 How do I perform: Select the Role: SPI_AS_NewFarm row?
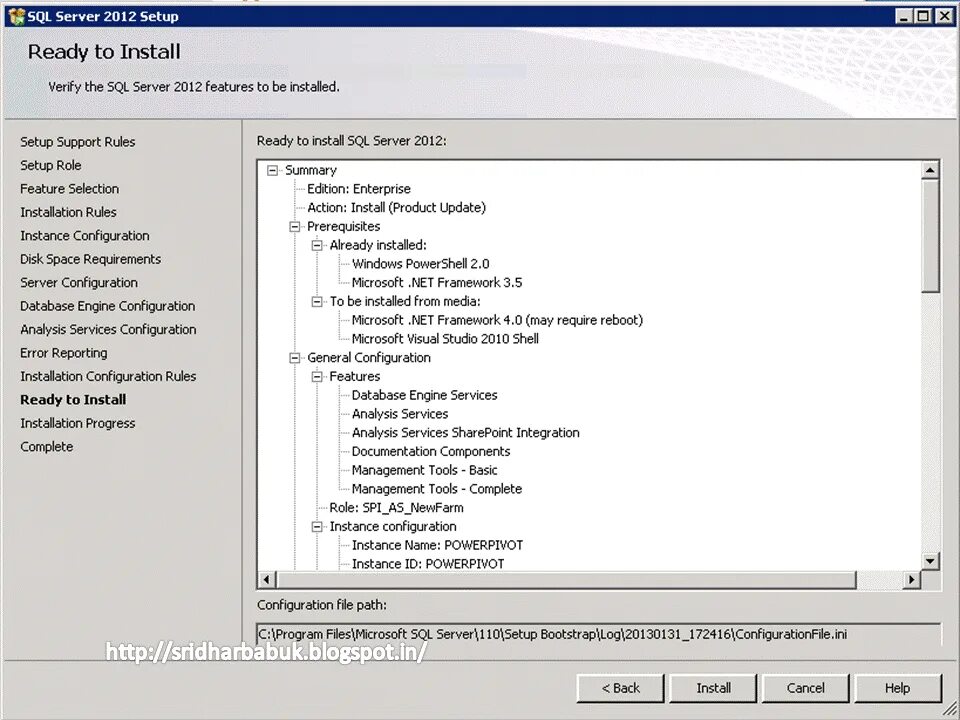coord(396,508)
